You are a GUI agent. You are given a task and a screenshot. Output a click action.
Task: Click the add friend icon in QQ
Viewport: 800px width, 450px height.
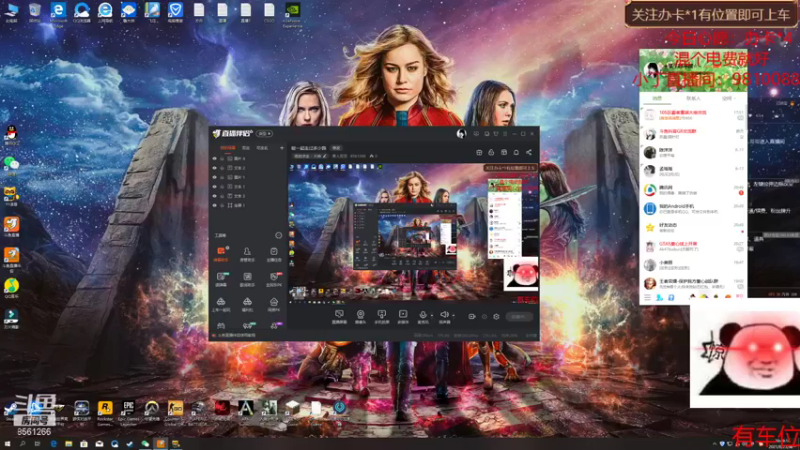tap(659, 297)
